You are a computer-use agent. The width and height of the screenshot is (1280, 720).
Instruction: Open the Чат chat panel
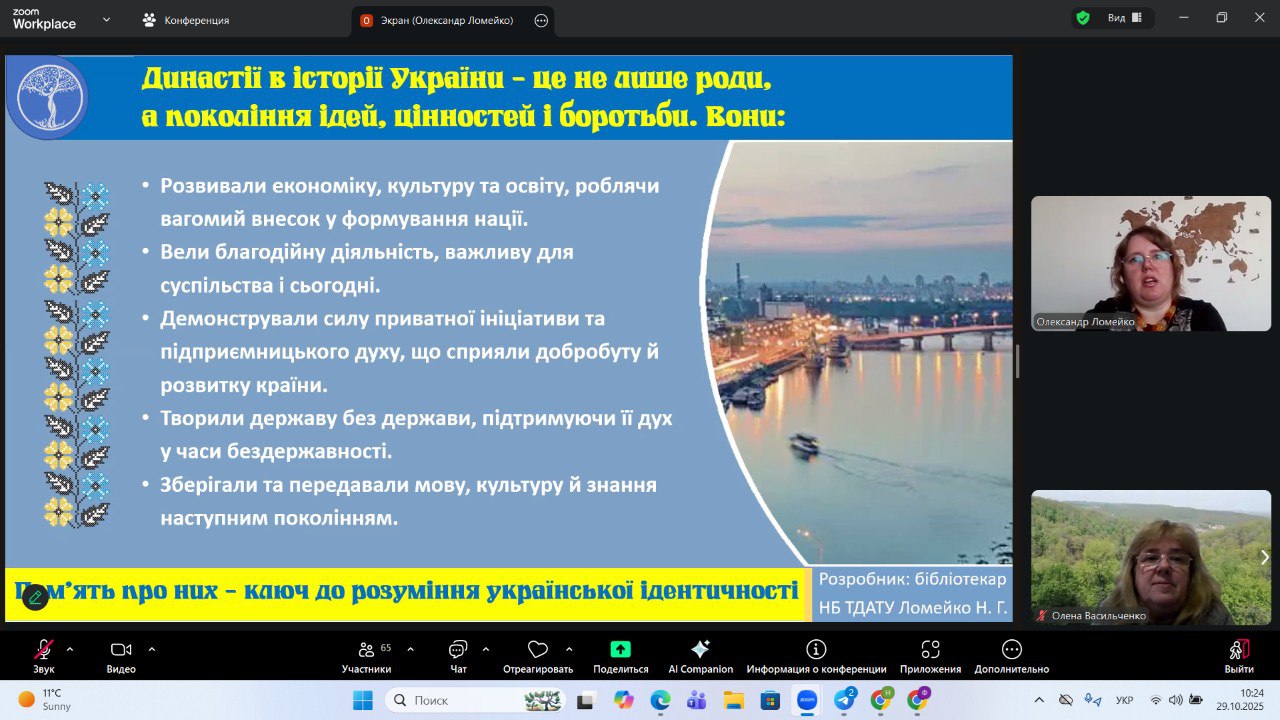[458, 656]
